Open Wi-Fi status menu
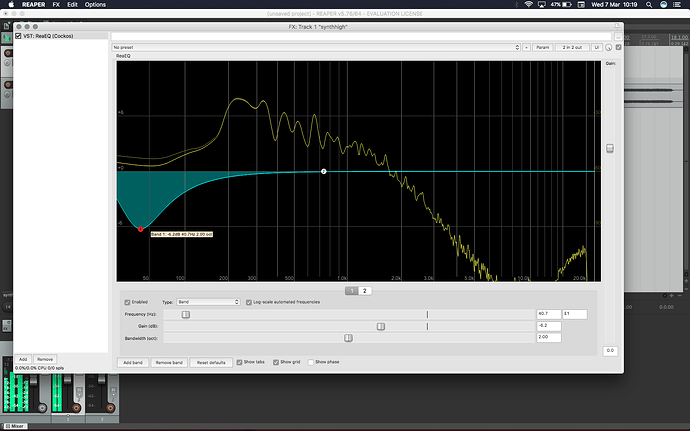The height and width of the screenshot is (431, 690). tap(529, 4)
